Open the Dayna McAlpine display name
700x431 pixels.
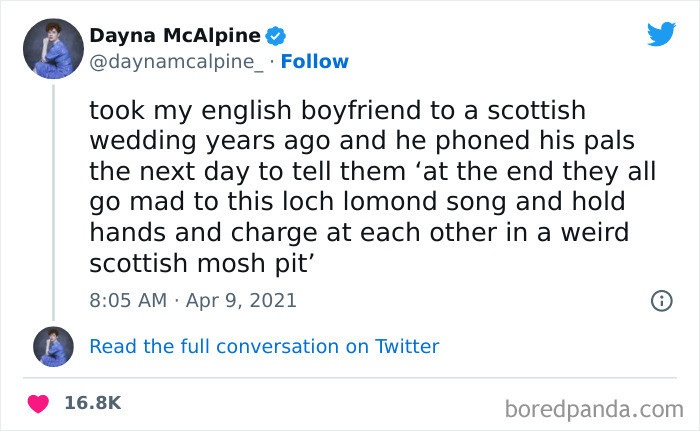tap(175, 36)
